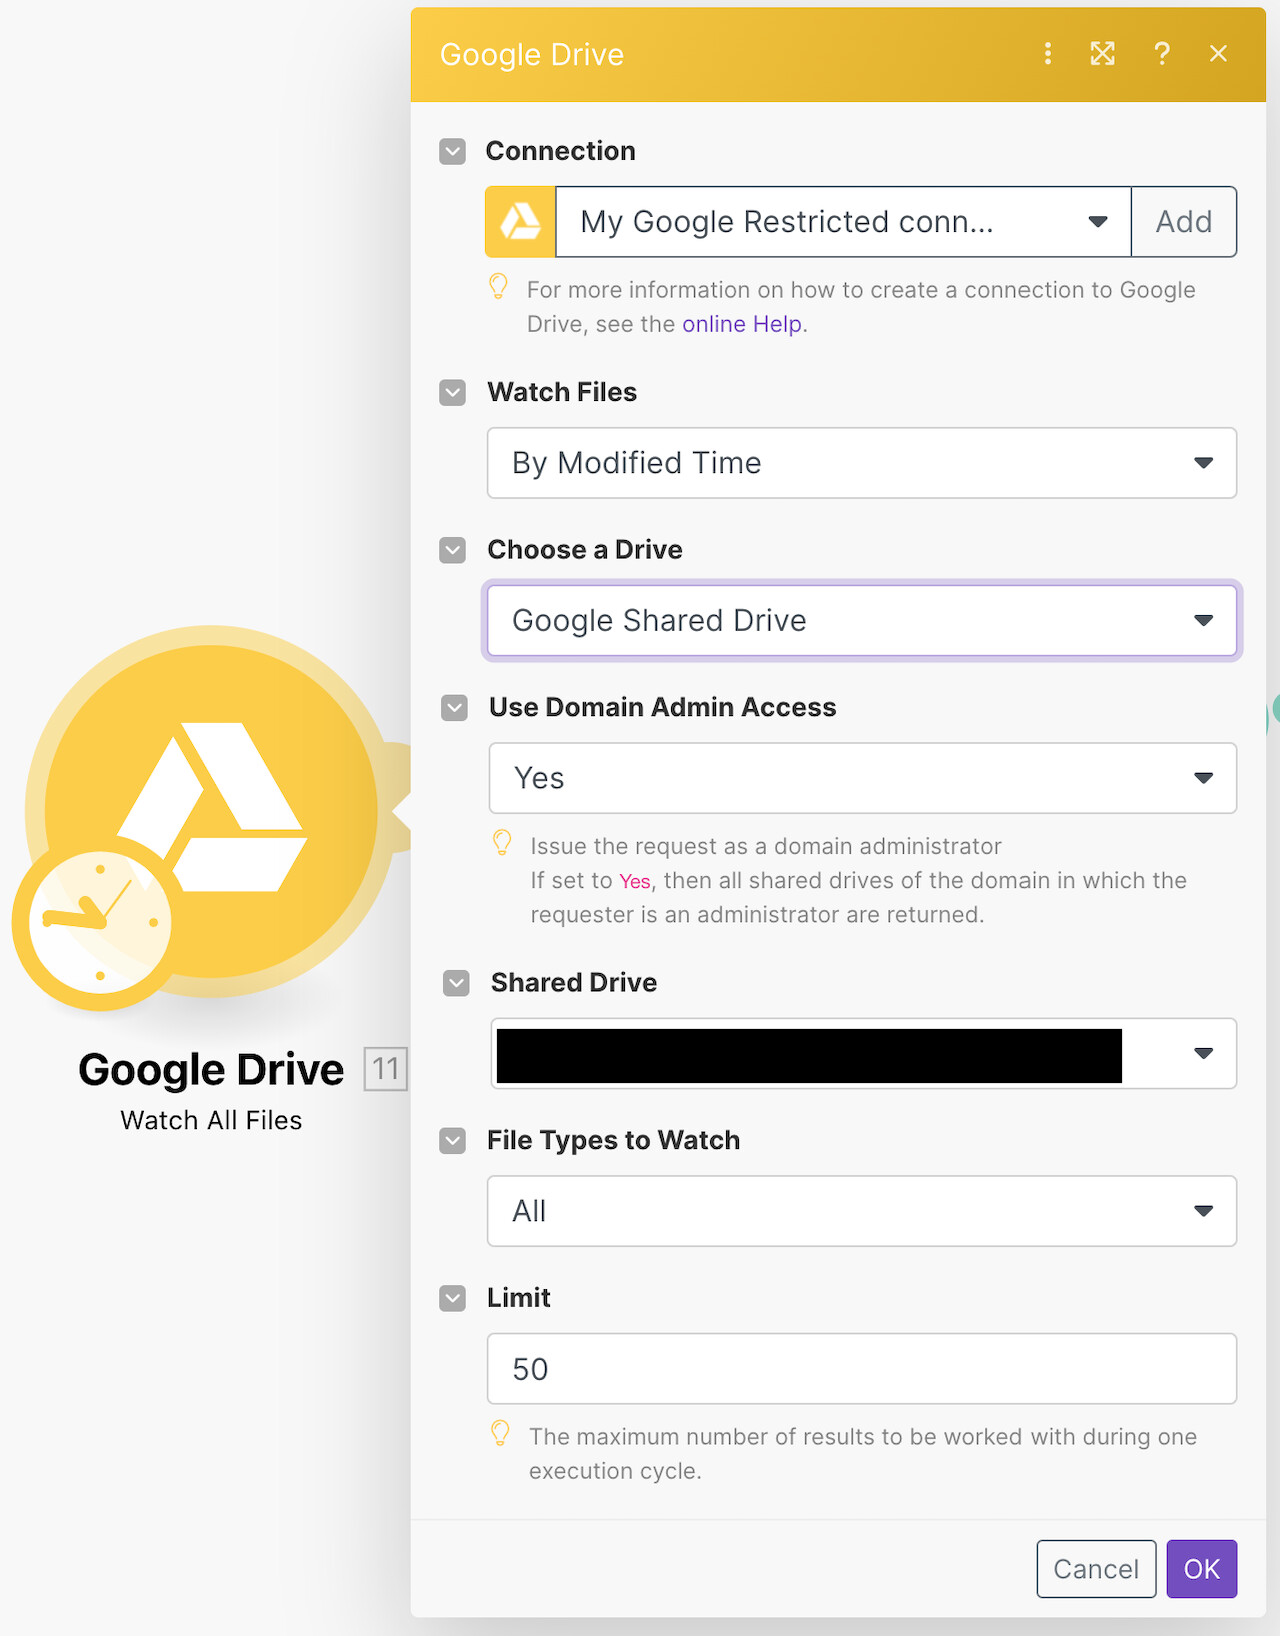Image resolution: width=1280 pixels, height=1636 pixels.
Task: Confirm settings with the OK button
Action: [1202, 1569]
